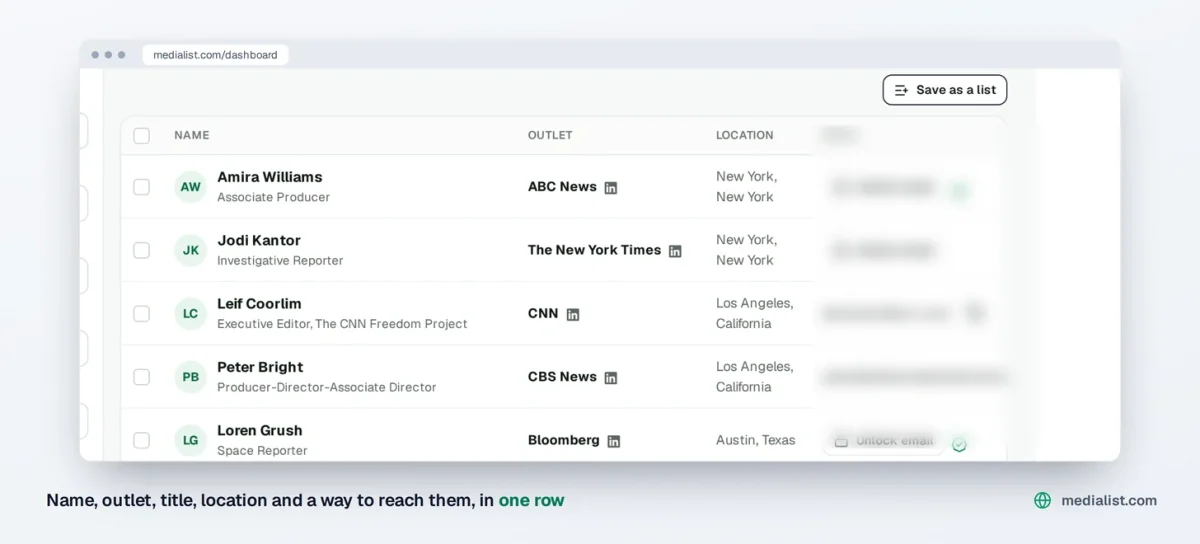This screenshot has height=544, width=1200.
Task: Click the LinkedIn icon beside CBS News
Action: point(611,378)
